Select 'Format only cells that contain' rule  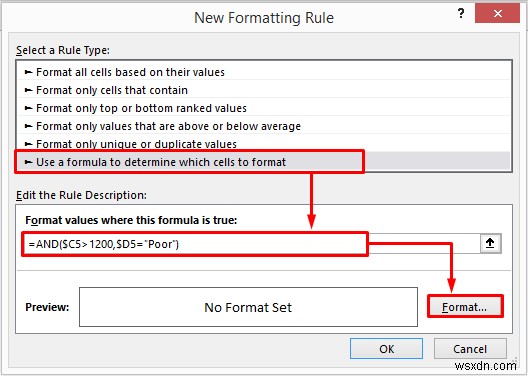[264, 90]
